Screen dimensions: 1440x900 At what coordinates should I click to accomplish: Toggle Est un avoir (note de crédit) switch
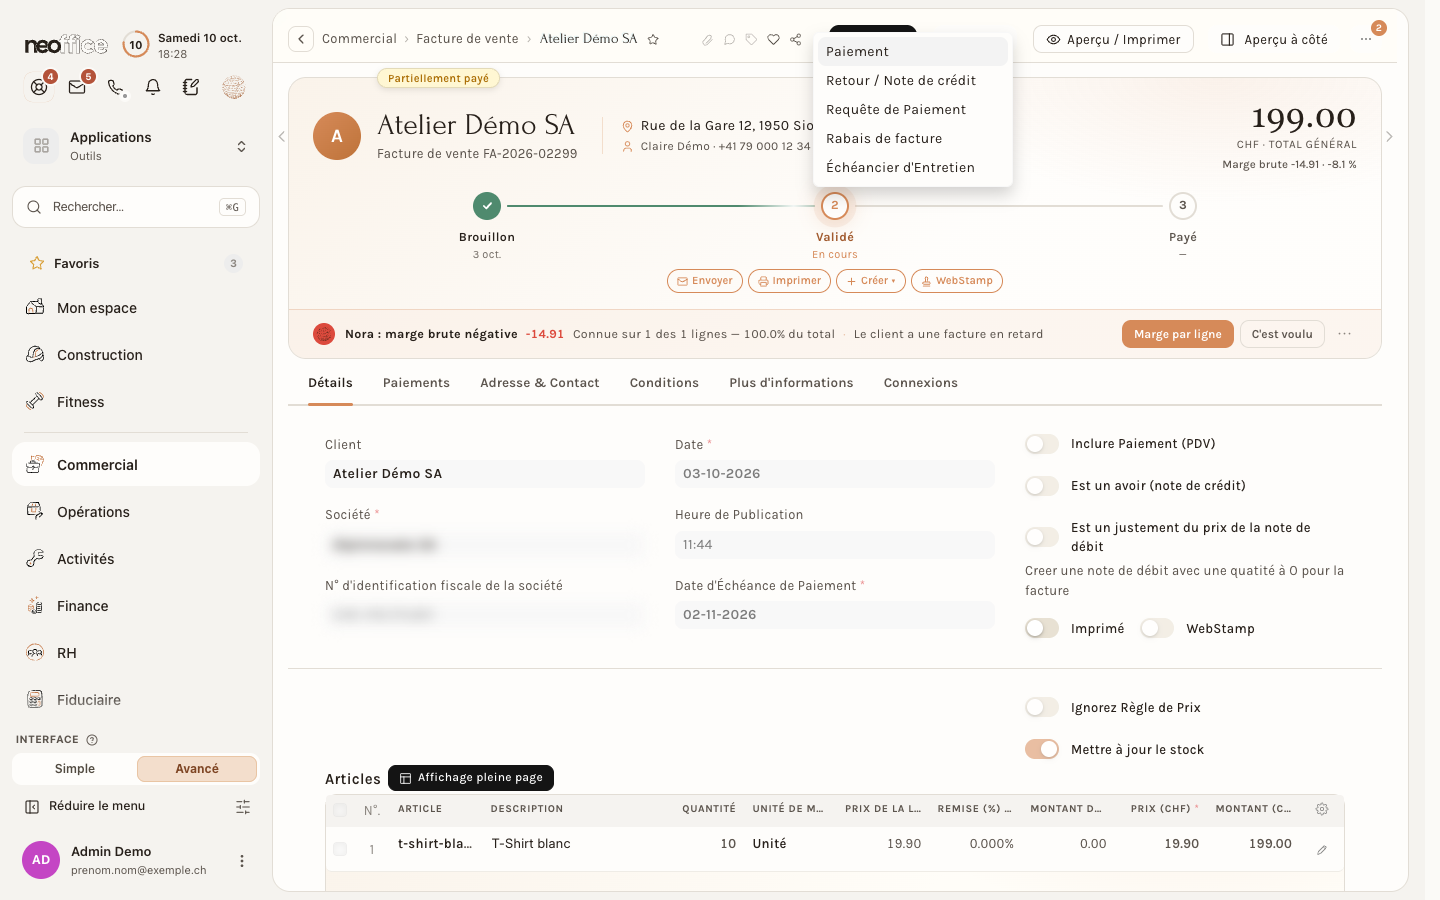(1042, 486)
